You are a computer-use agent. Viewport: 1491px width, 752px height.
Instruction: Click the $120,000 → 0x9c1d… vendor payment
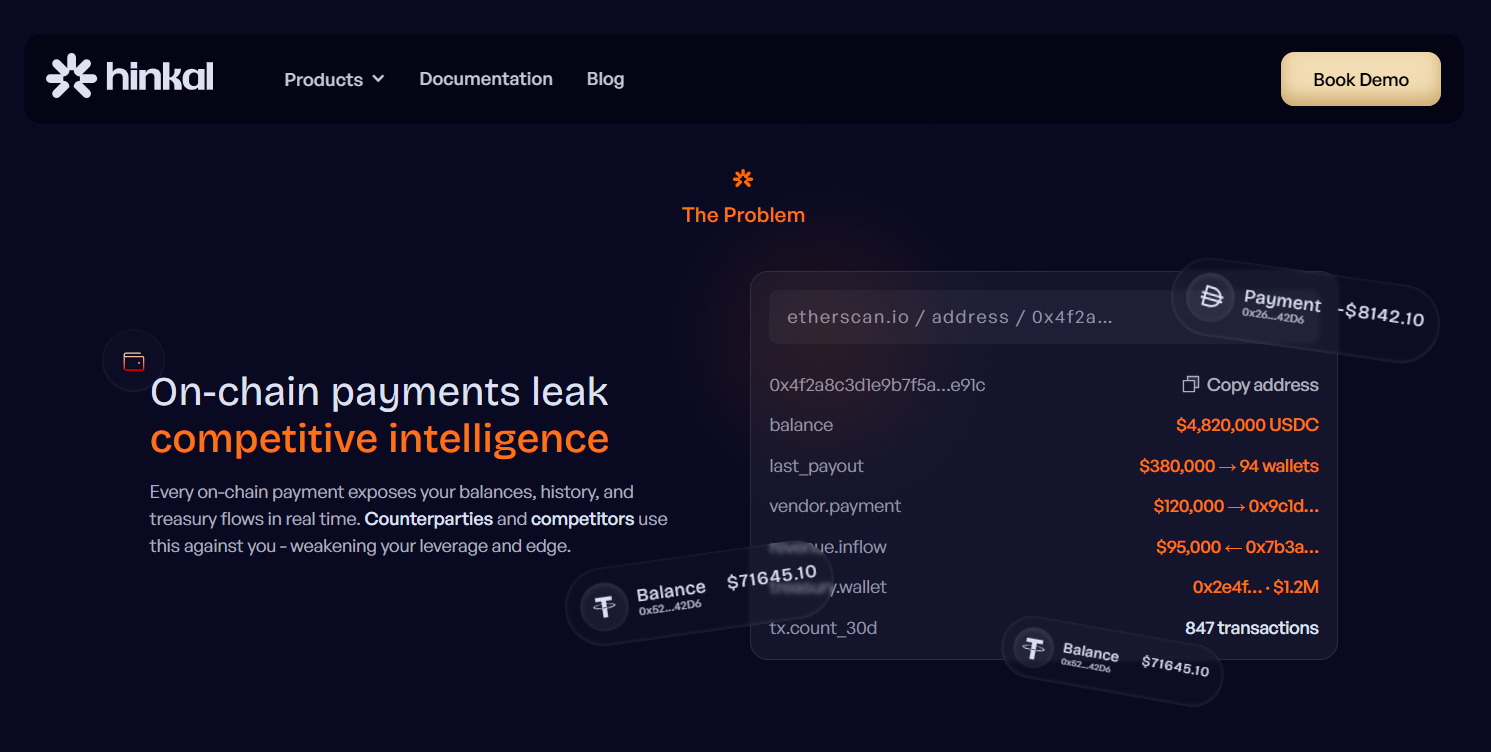(1236, 506)
